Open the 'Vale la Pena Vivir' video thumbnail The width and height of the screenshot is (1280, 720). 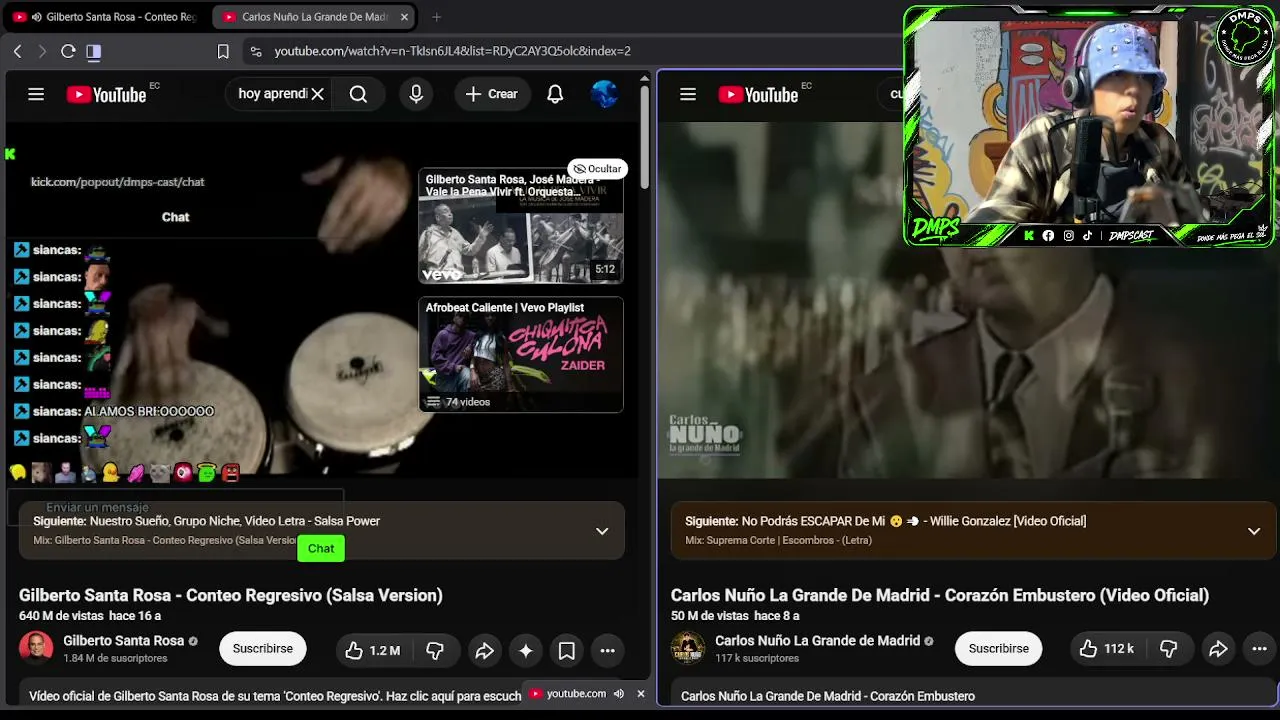click(521, 226)
